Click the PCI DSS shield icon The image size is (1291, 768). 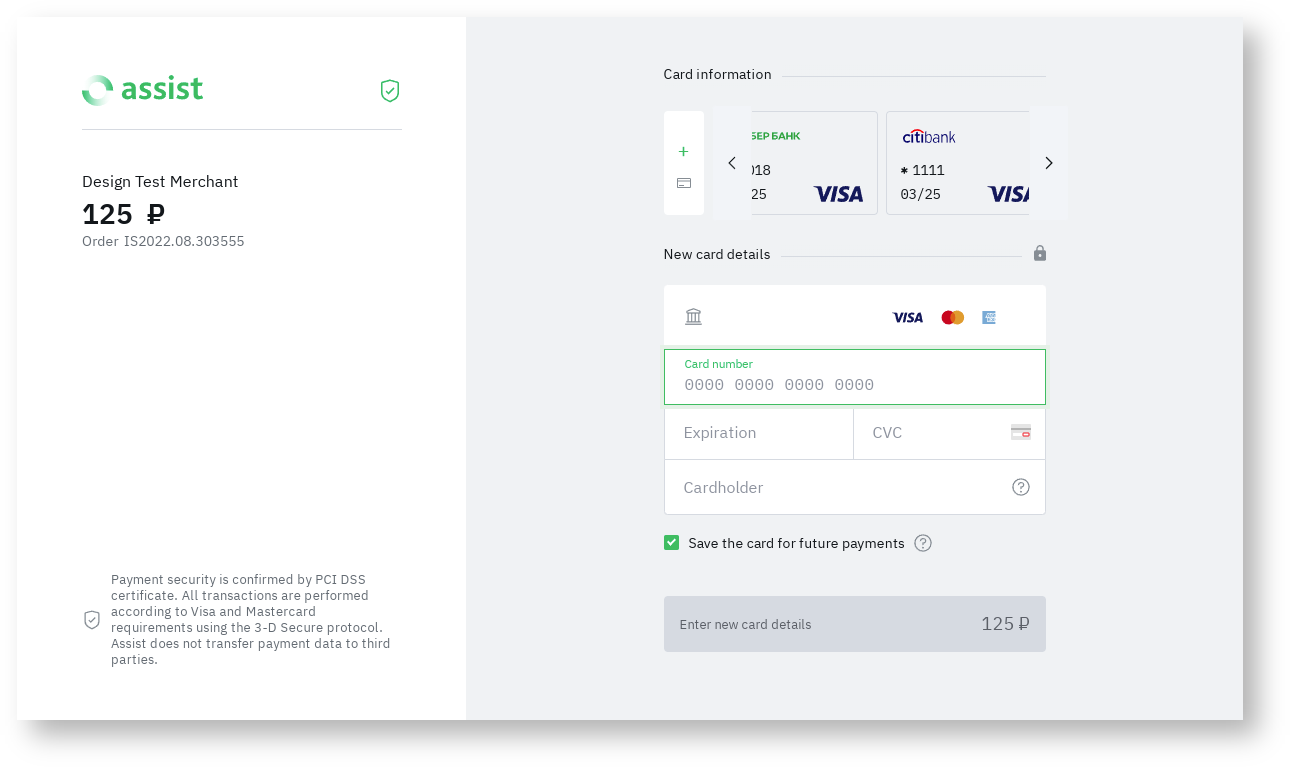[x=92, y=620]
